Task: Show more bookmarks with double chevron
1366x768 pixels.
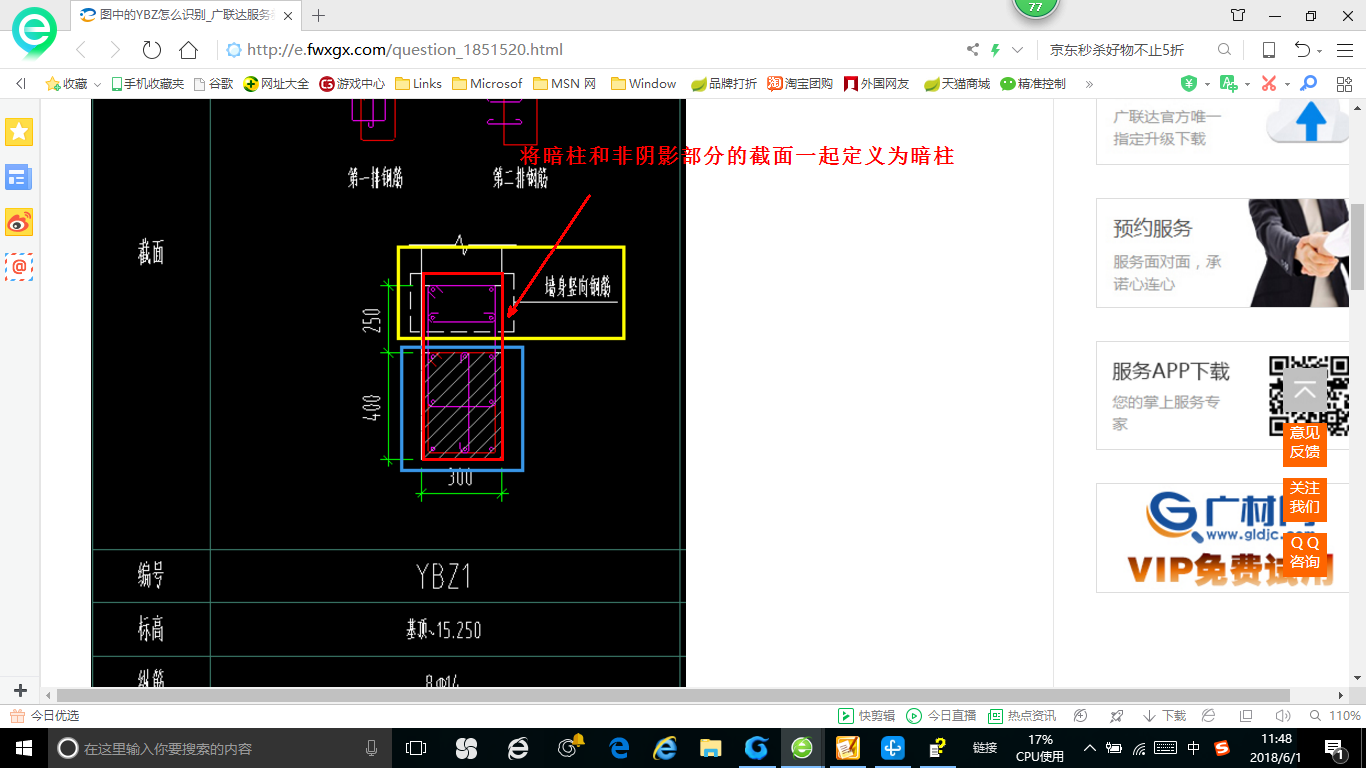Action: pos(1089,84)
